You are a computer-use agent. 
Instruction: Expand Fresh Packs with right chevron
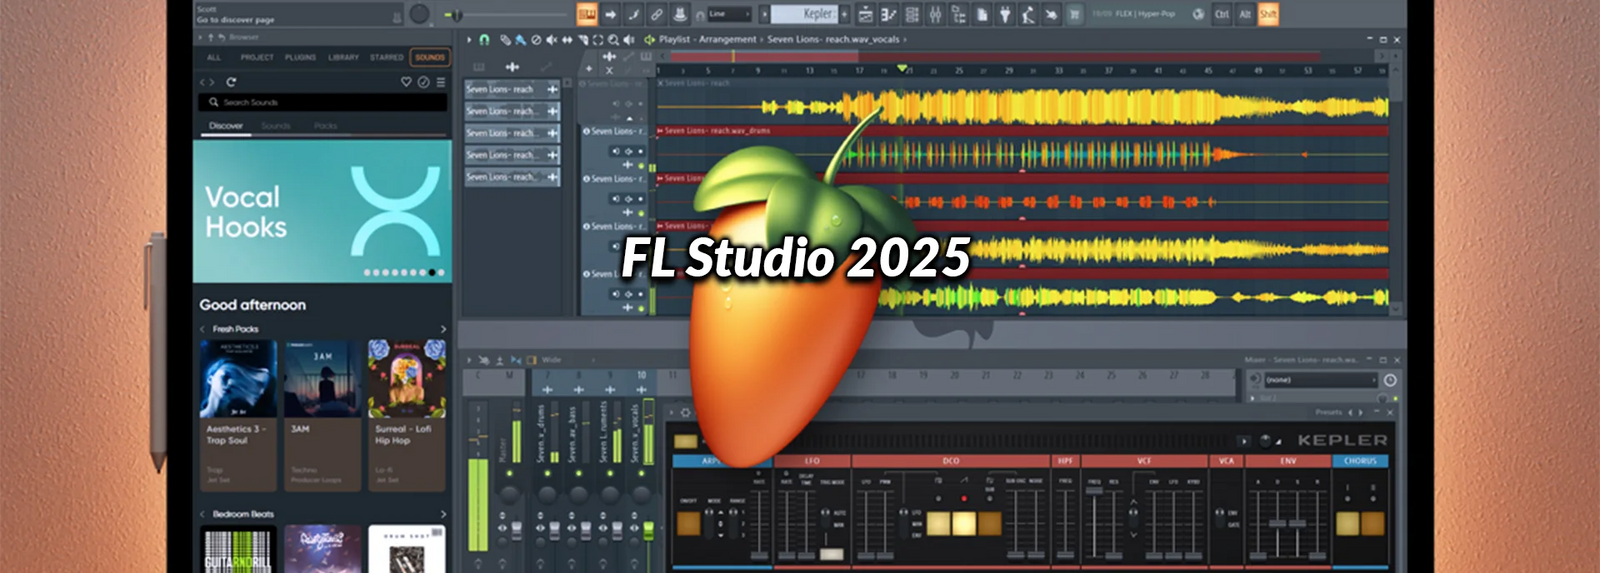(x=443, y=329)
